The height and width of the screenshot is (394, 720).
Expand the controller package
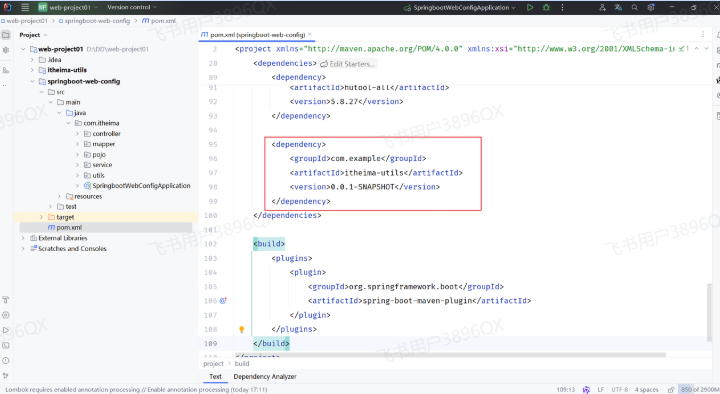(77, 134)
